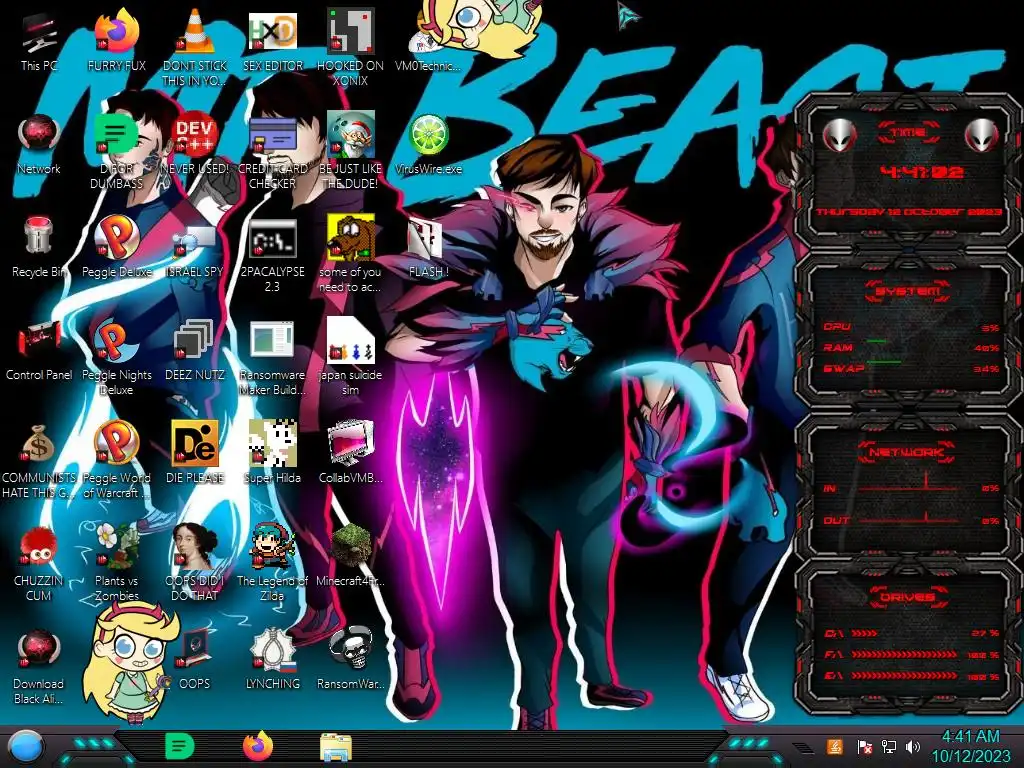Open the taskbar clock showing 4:41 AM
Screen dimensions: 1024x768
(970, 746)
